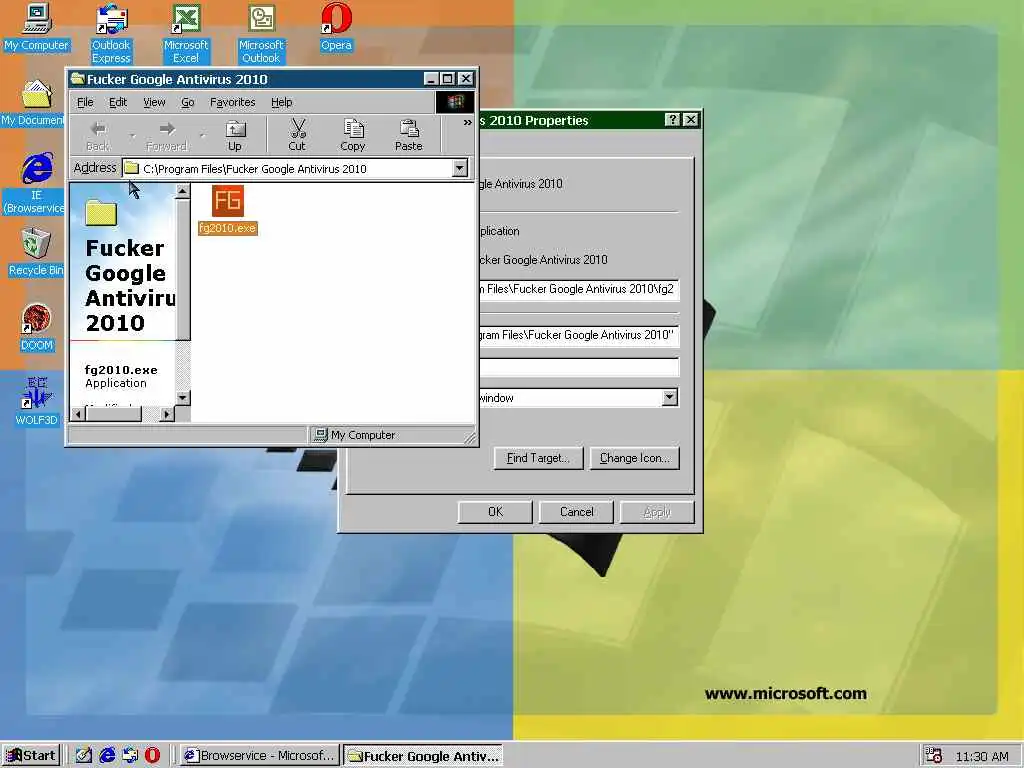Open Recycle Bin on desktop
1024x768 pixels.
pos(36,252)
